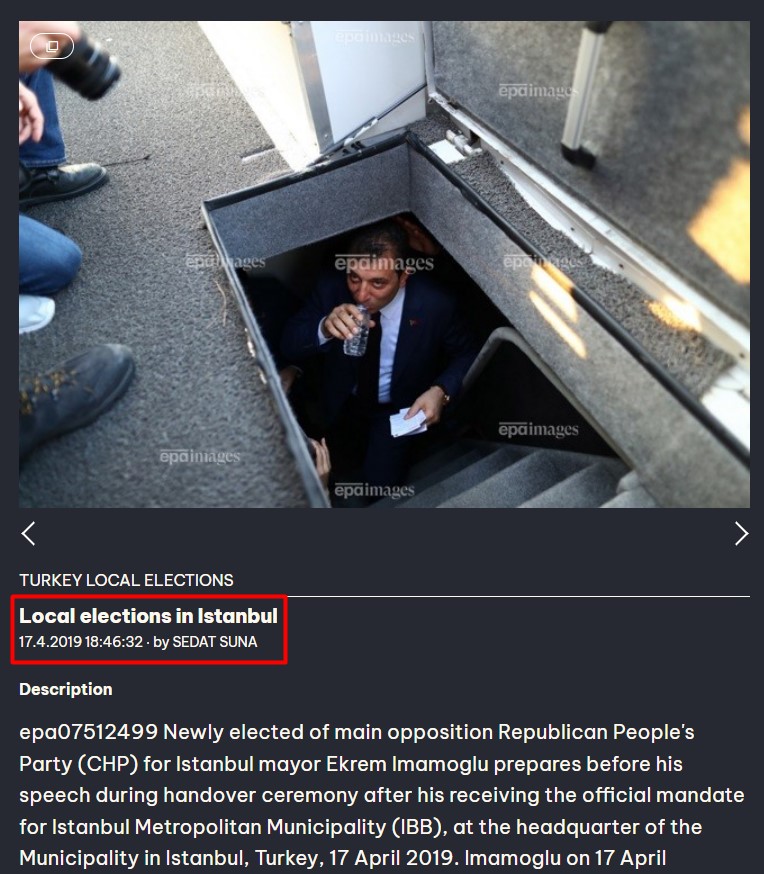Click the Description heading
Screen dimensions: 764x874
[x=66, y=690]
